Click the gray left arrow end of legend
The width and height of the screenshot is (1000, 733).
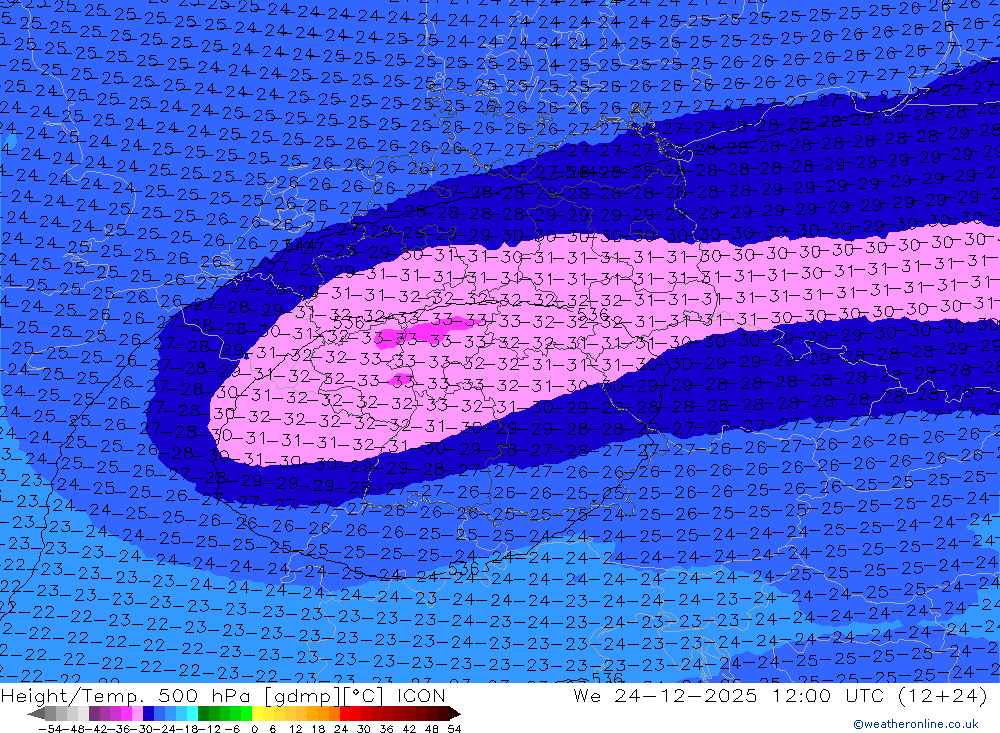[36, 714]
